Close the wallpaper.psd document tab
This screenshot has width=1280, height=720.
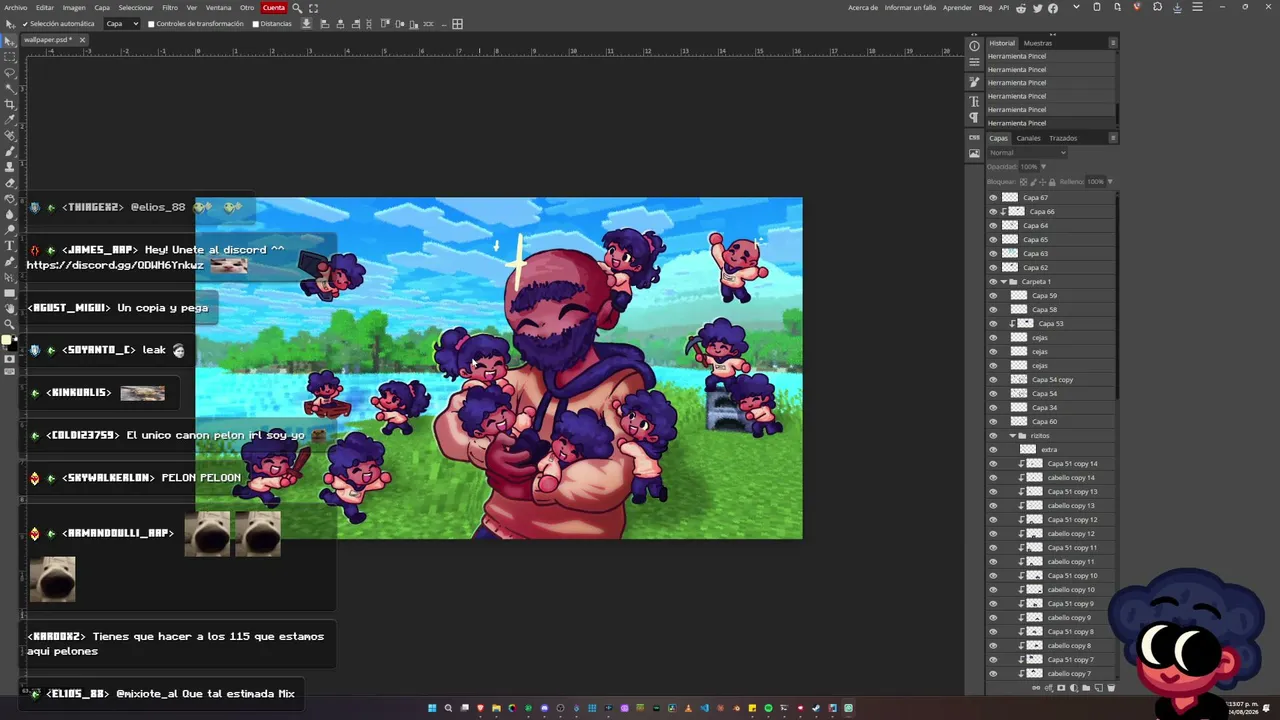[x=82, y=40]
